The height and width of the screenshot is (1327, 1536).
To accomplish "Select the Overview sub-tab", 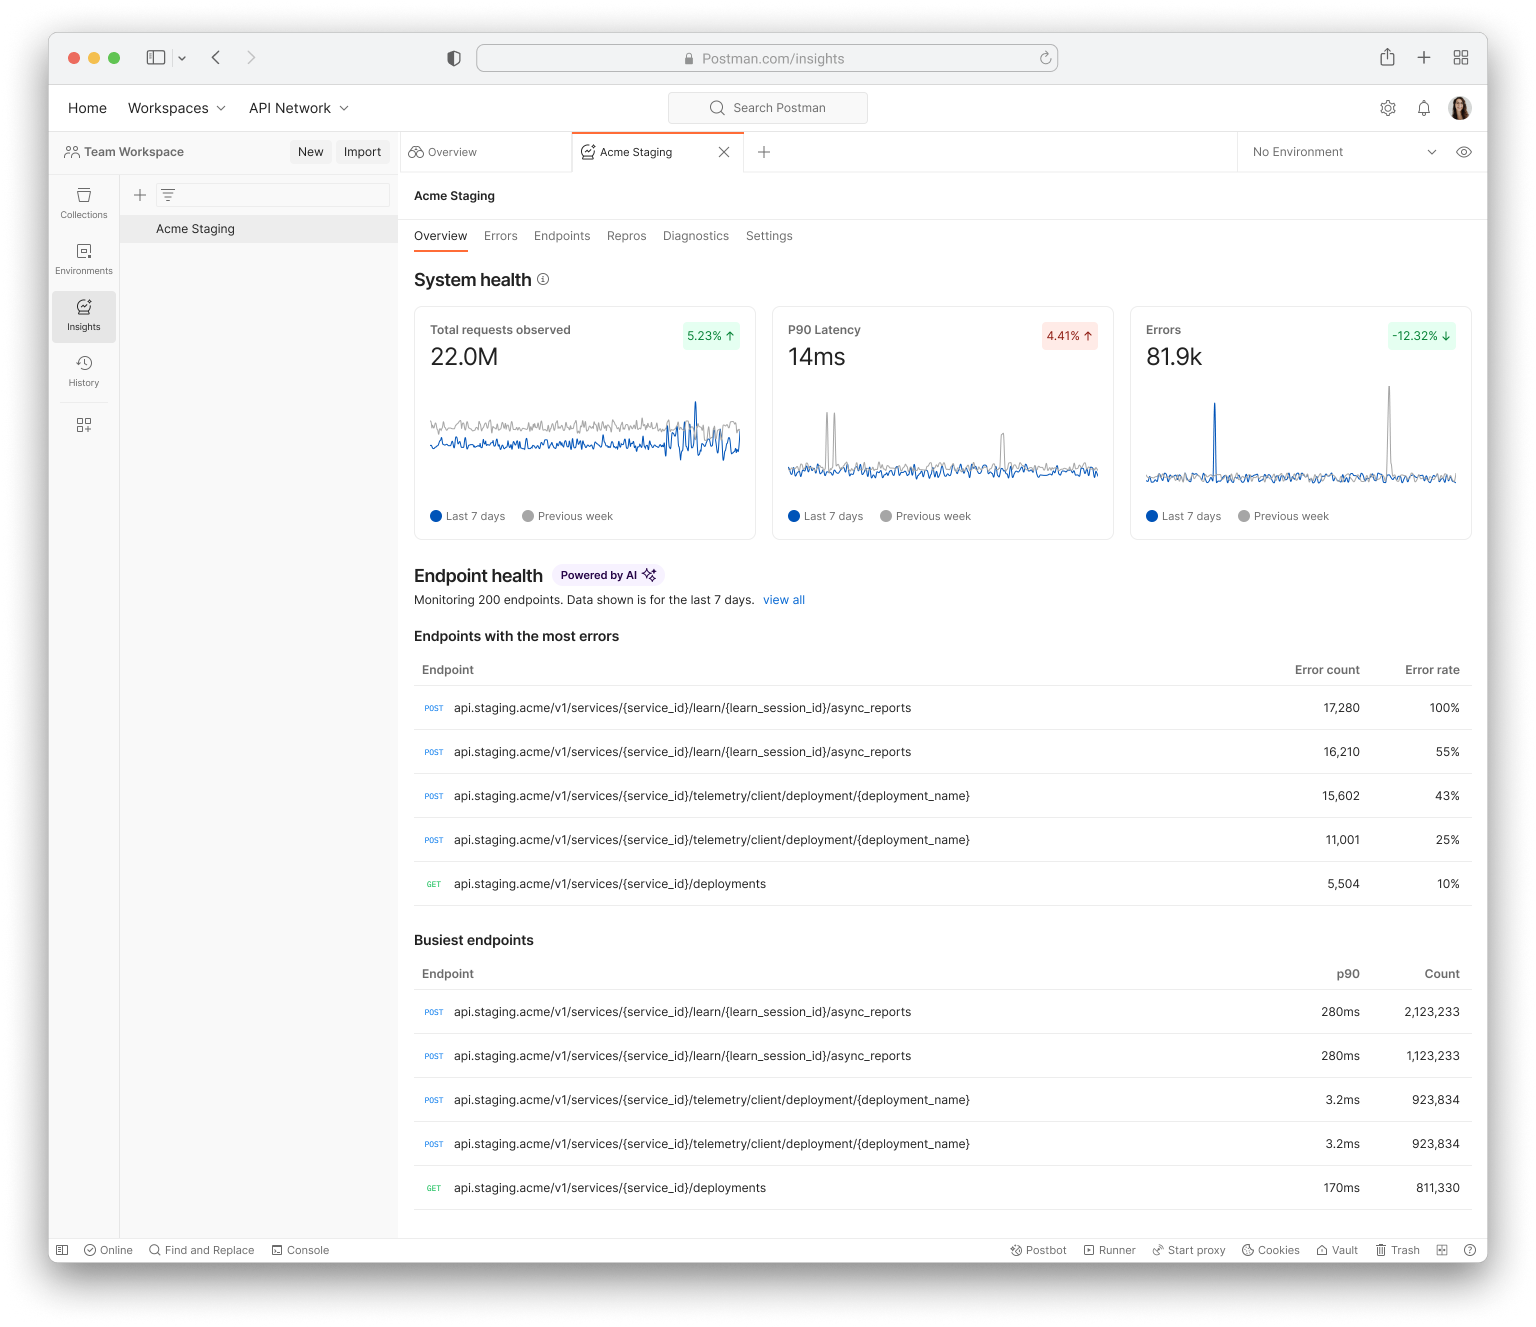I will point(441,236).
